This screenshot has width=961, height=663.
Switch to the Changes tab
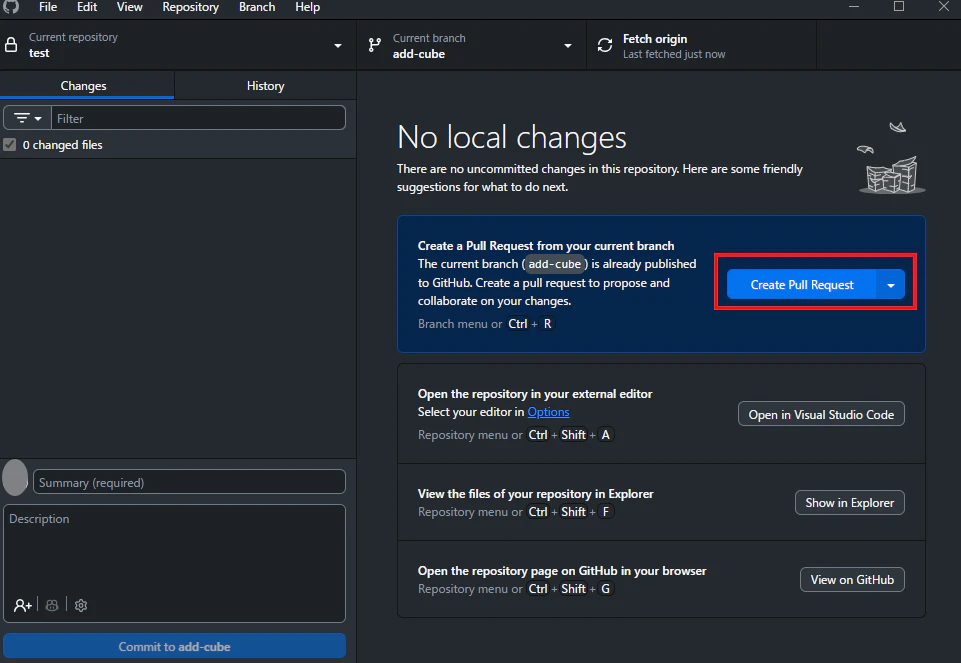click(87, 86)
